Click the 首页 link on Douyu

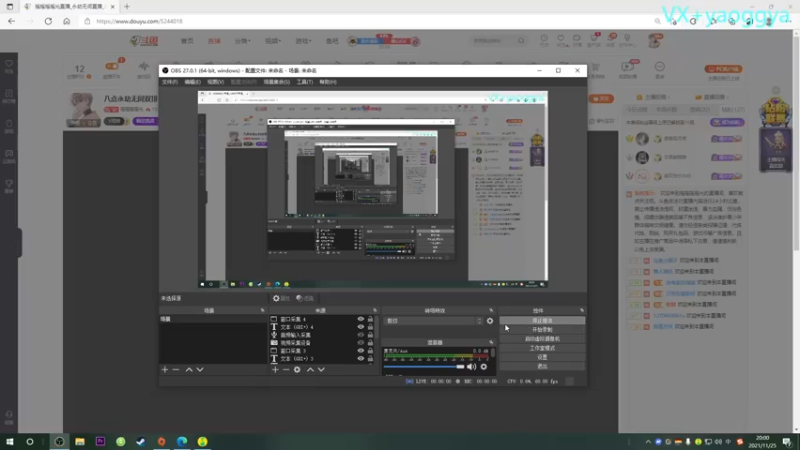coord(187,41)
